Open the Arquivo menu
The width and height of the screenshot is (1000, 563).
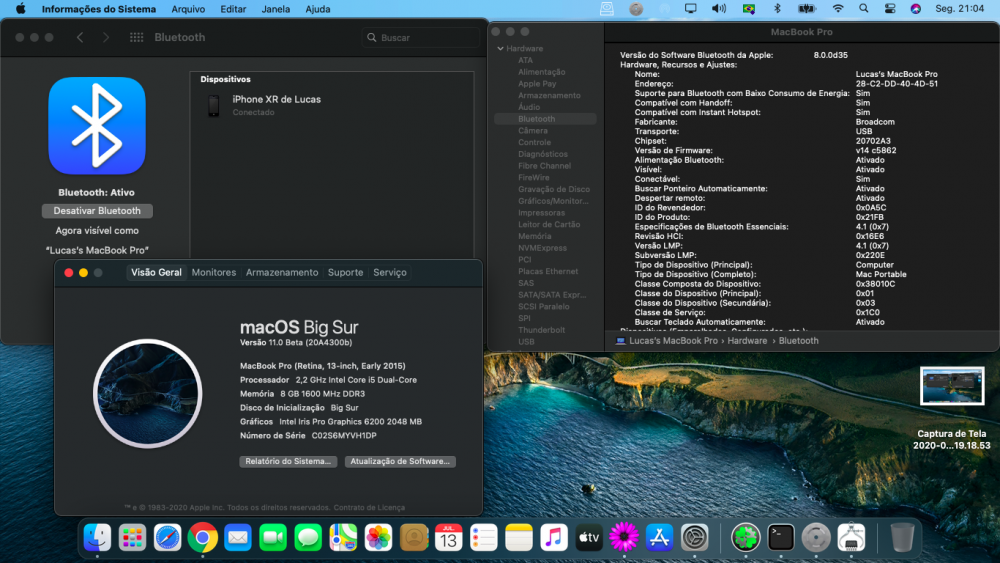(188, 9)
